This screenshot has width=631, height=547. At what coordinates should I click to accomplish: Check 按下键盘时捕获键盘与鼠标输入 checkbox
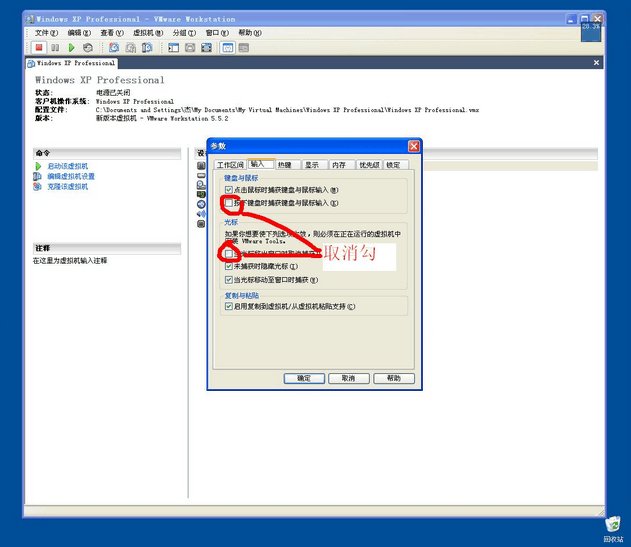[x=229, y=203]
